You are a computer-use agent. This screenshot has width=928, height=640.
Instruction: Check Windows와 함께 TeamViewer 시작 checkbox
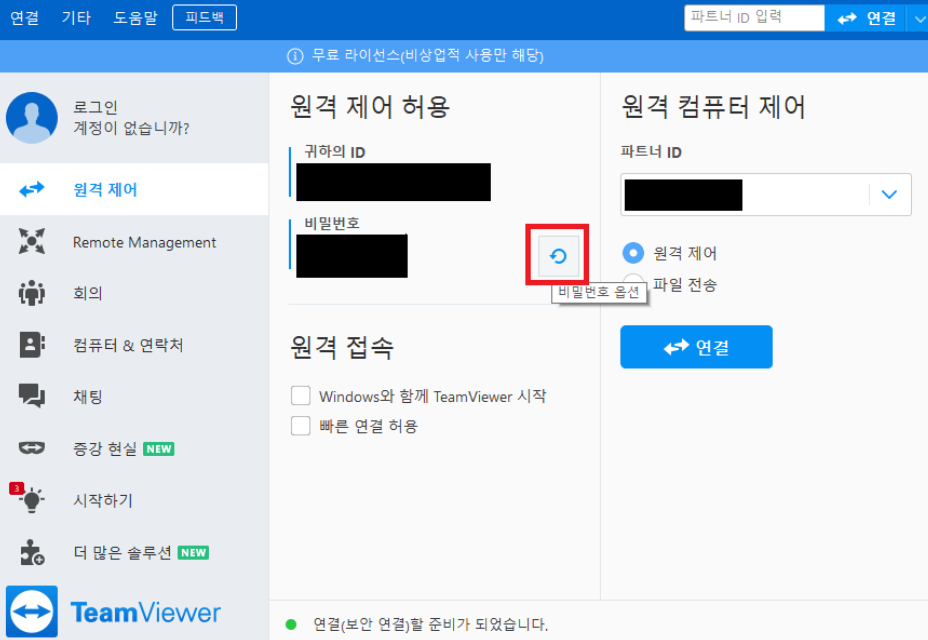point(301,395)
